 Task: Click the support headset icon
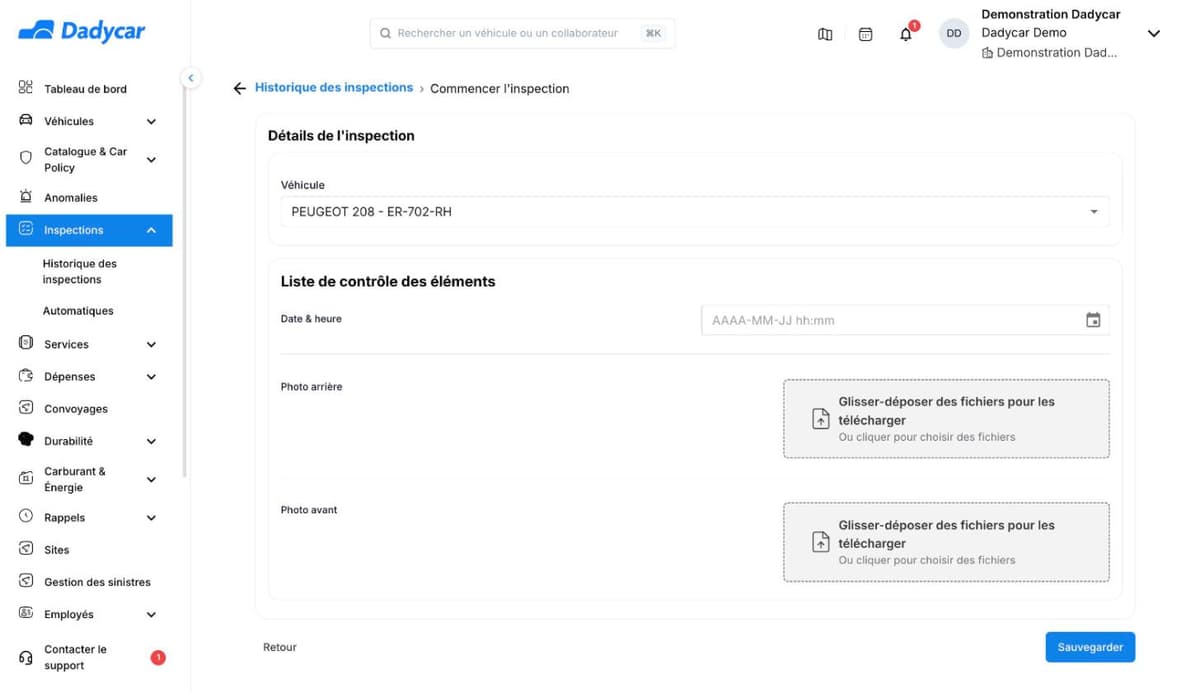point(26,658)
